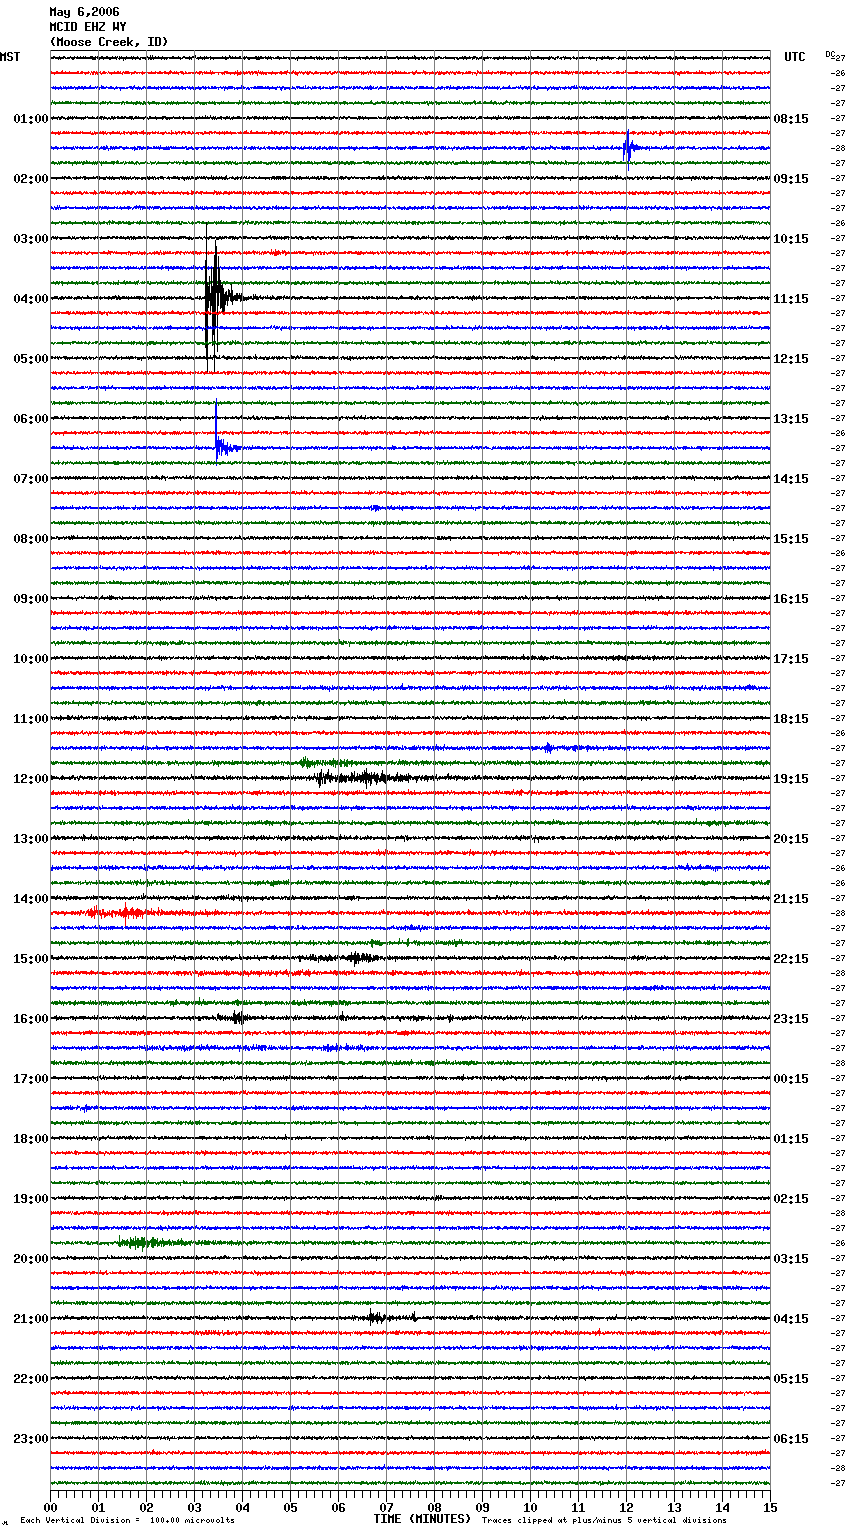Select the 06:00 MST time label
Viewport: 850px width, 1534px height.
click(x=31, y=419)
